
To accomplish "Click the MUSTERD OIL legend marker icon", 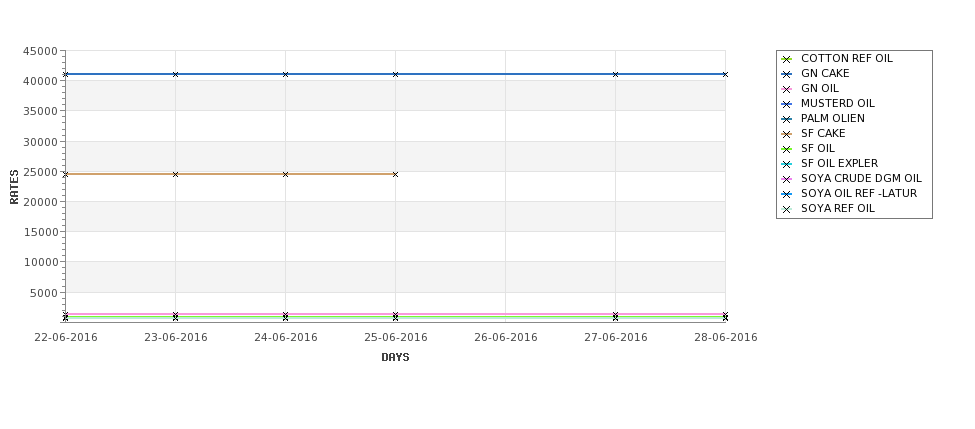I will pyautogui.click(x=787, y=104).
